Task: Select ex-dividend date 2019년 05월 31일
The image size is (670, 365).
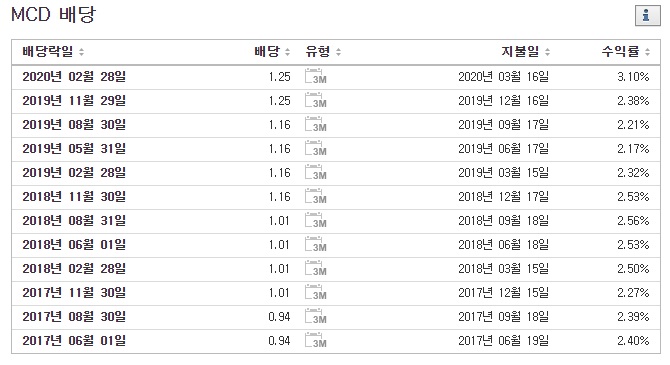Action: (x=74, y=148)
